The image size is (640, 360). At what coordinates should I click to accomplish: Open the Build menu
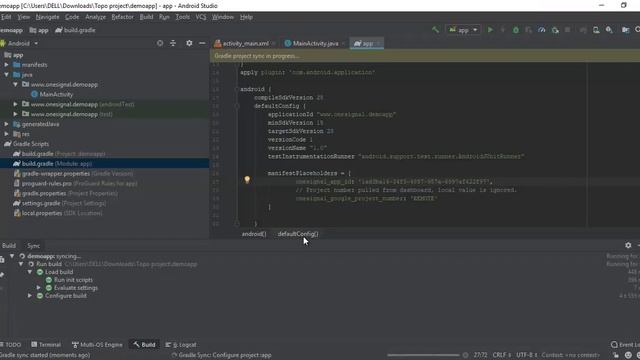[x=146, y=17]
